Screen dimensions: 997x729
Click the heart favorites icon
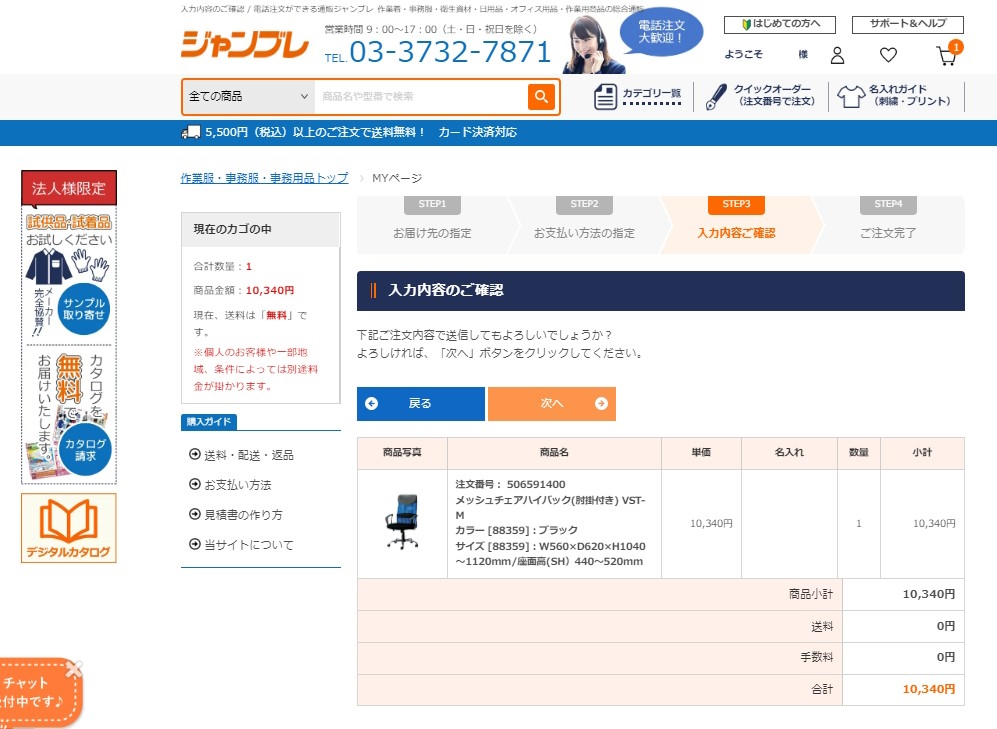pyautogui.click(x=888, y=55)
